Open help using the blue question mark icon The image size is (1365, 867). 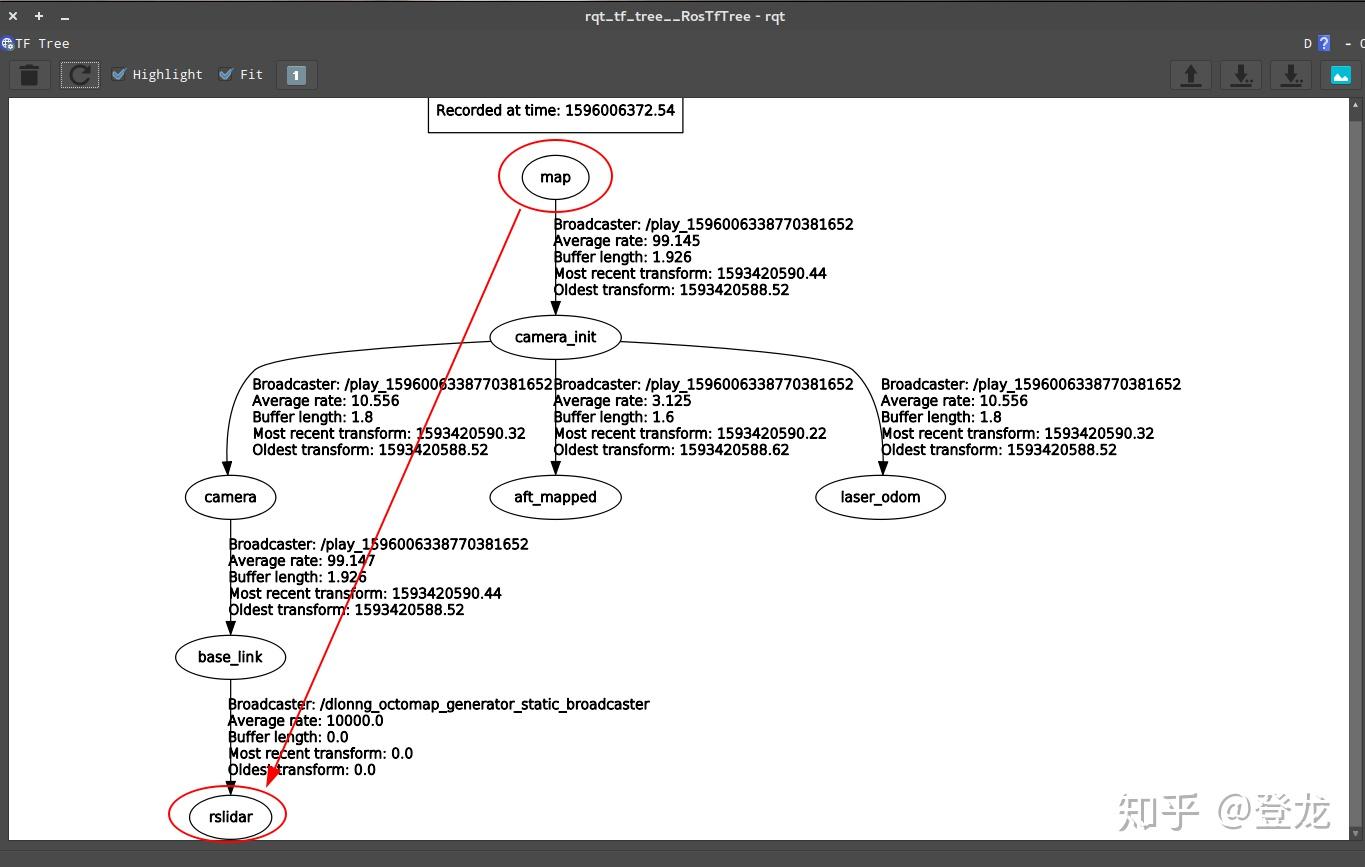click(x=1322, y=43)
